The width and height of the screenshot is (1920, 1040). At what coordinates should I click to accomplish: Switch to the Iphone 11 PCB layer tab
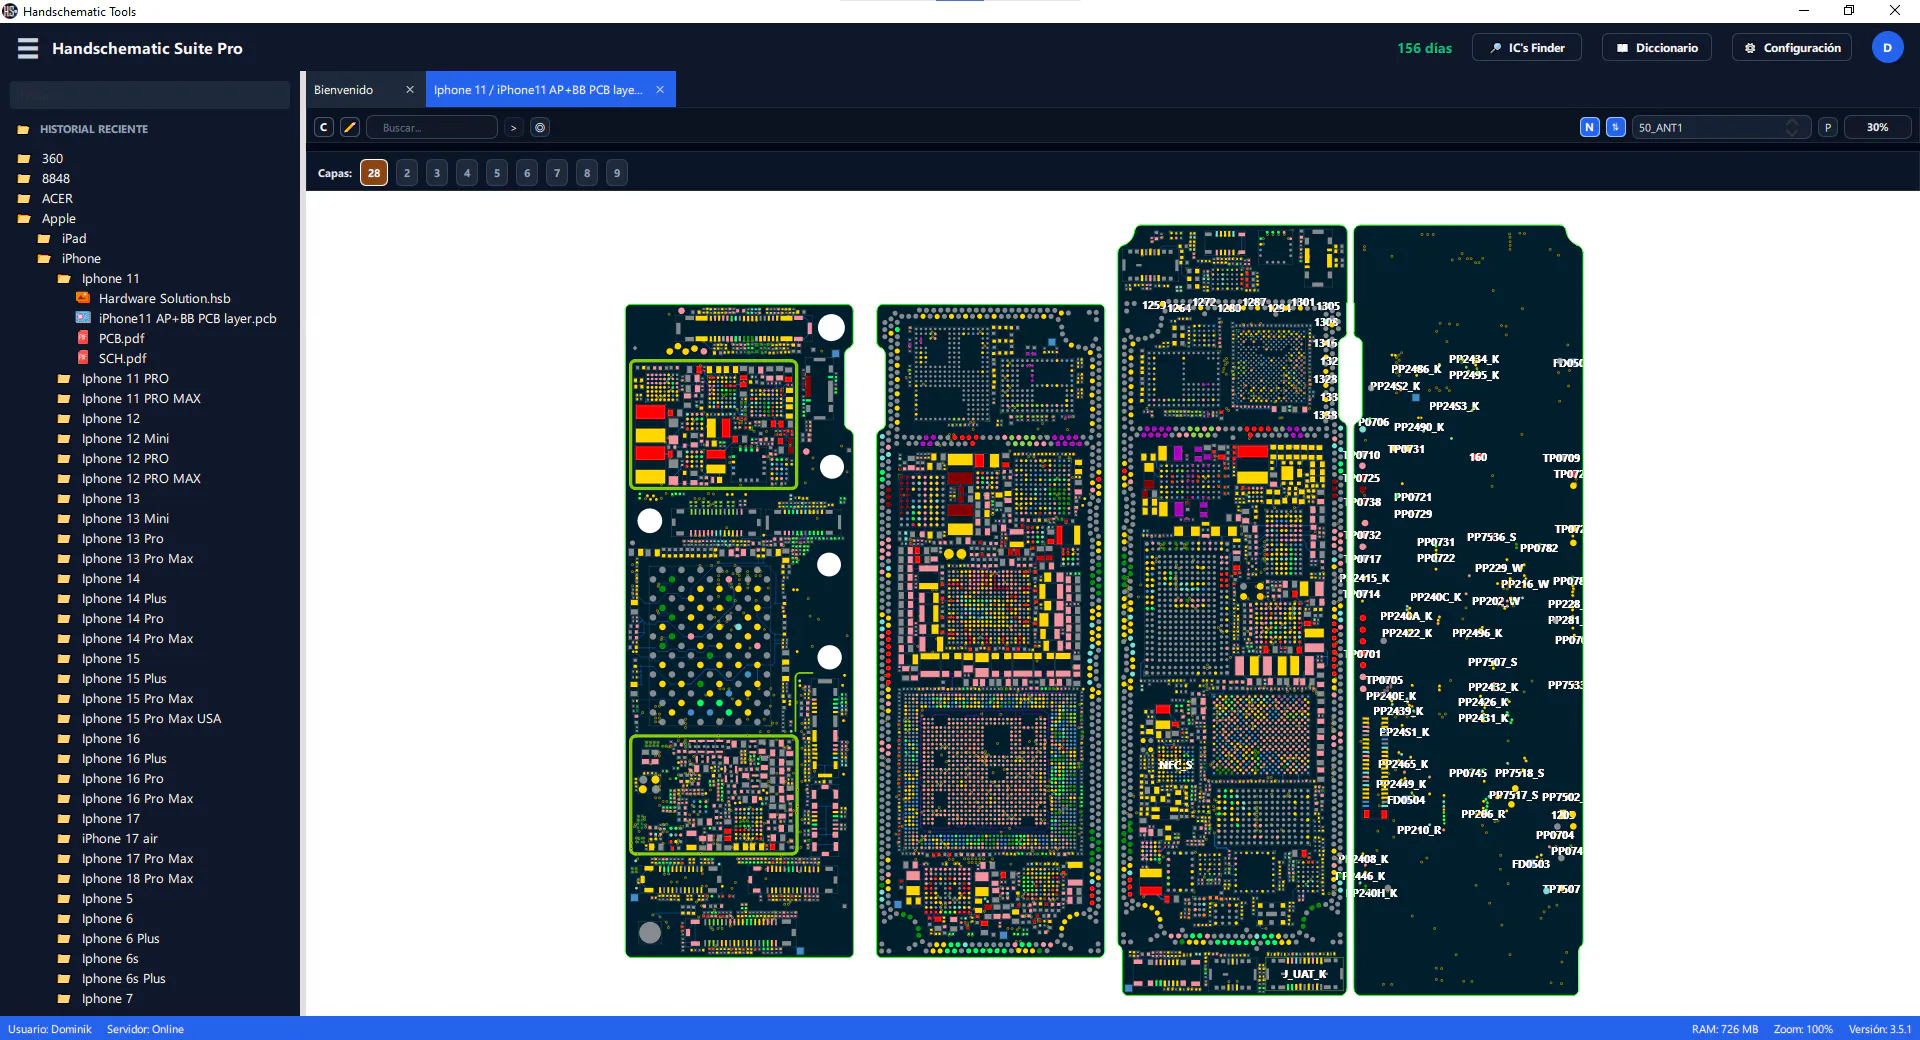pyautogui.click(x=538, y=89)
